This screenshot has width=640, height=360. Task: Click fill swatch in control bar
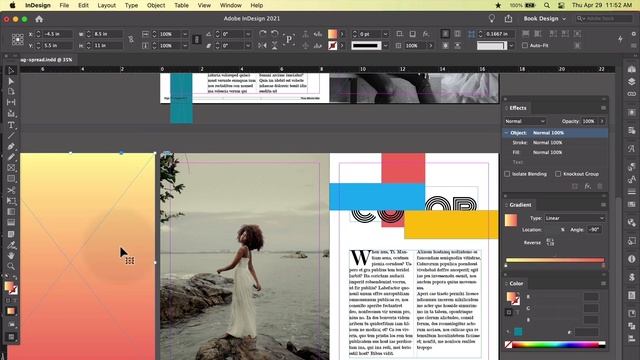click(x=333, y=34)
